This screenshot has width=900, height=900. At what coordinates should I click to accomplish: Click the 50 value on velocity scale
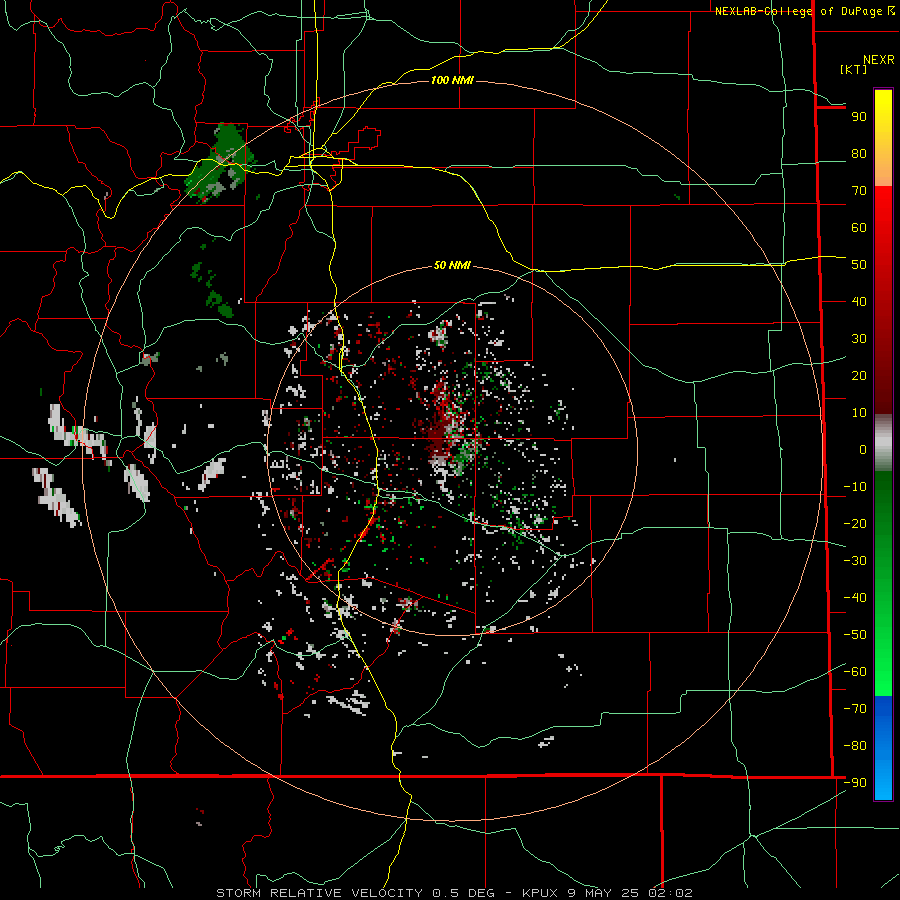coord(859,265)
